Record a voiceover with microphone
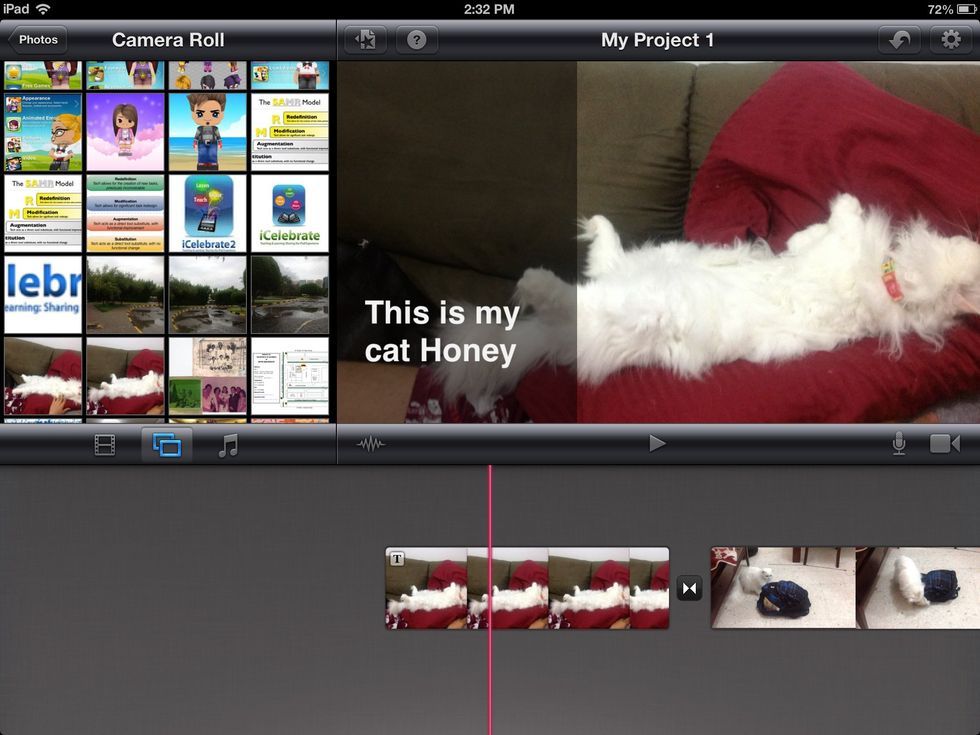The width and height of the screenshot is (980, 735). [898, 444]
